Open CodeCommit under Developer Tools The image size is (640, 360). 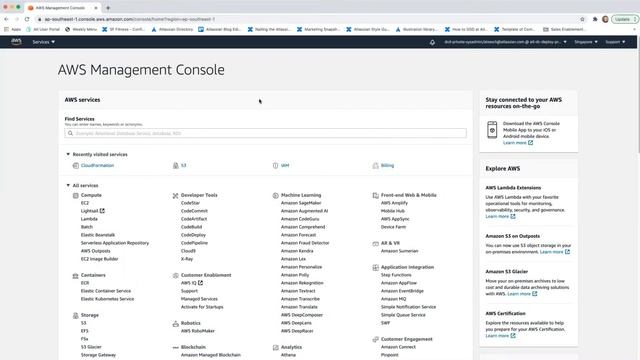pos(194,211)
